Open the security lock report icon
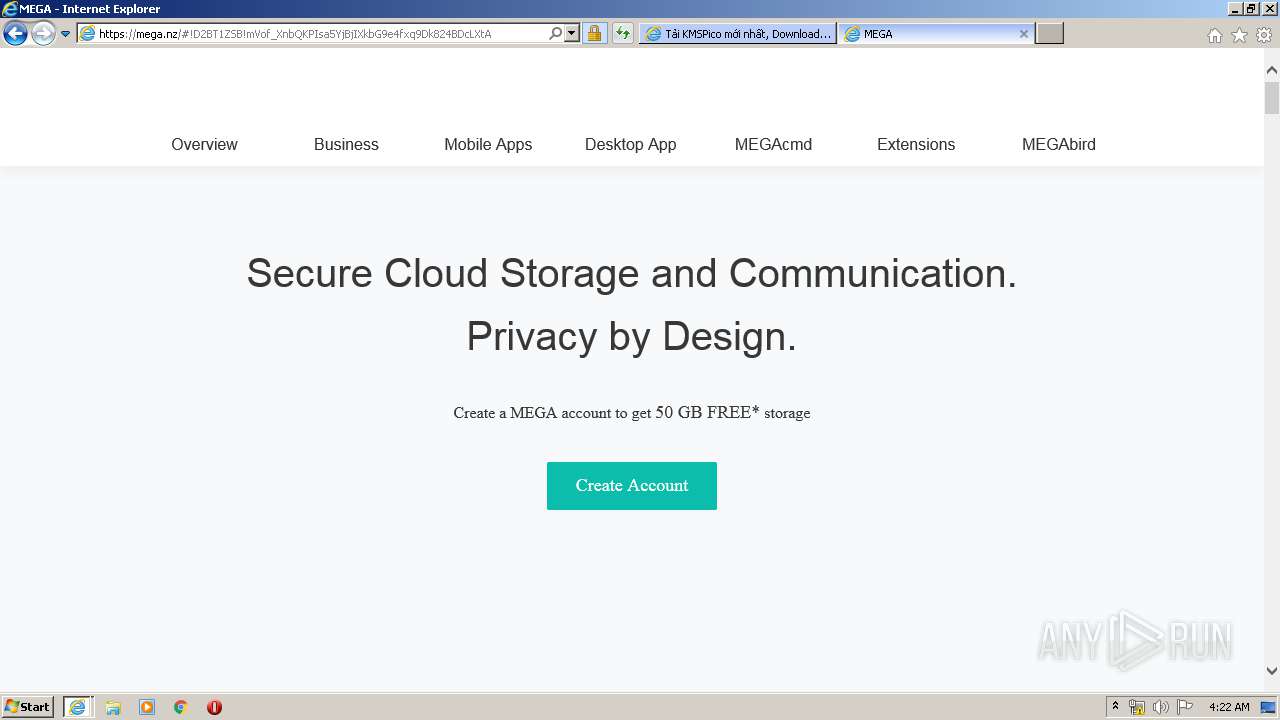This screenshot has height=720, width=1280. point(594,33)
